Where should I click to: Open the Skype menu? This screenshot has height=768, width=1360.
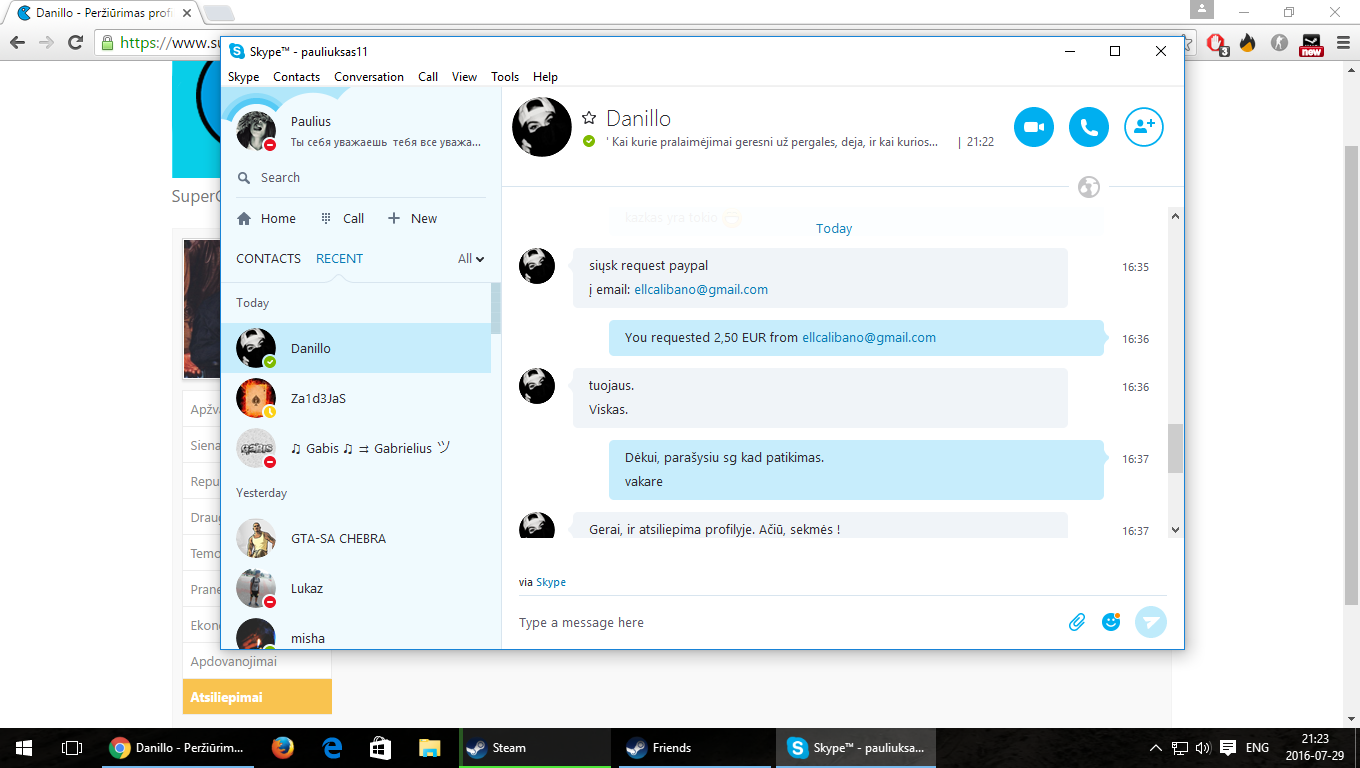click(x=243, y=77)
